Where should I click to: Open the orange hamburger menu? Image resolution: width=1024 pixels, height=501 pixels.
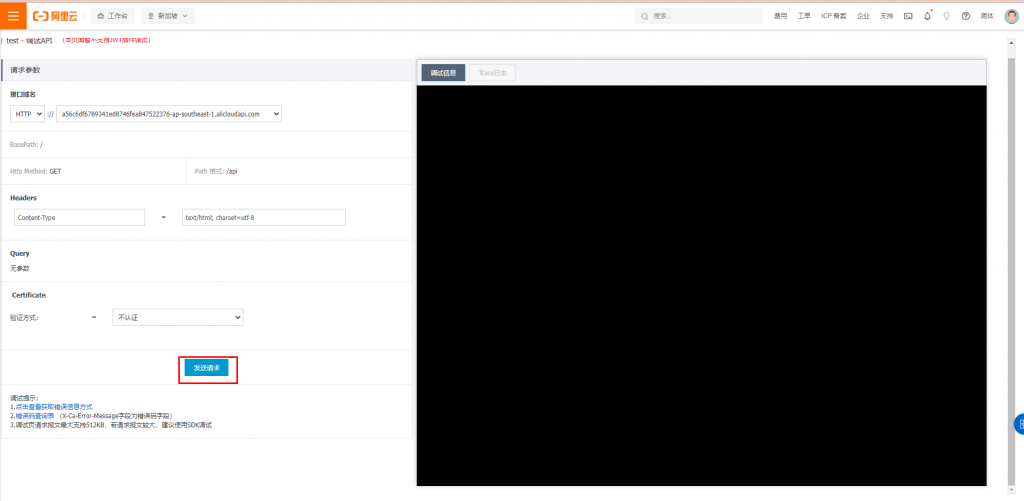13,16
